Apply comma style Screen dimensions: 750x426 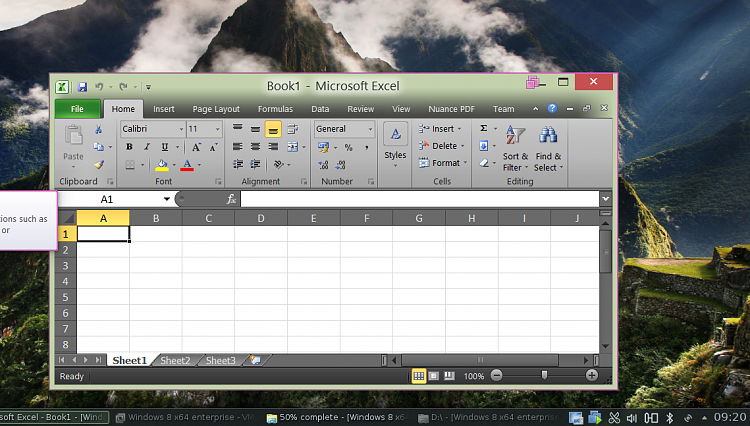[366, 147]
